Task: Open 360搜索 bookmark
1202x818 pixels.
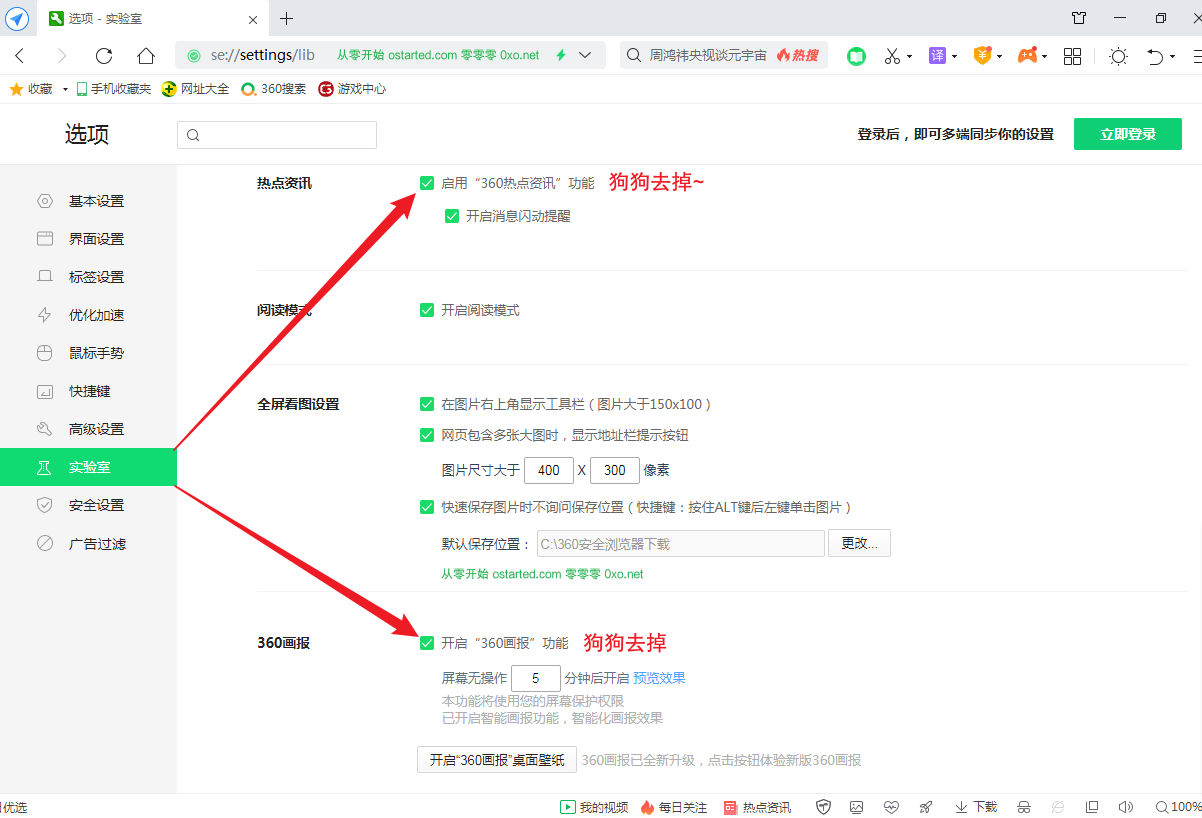Action: click(x=274, y=89)
